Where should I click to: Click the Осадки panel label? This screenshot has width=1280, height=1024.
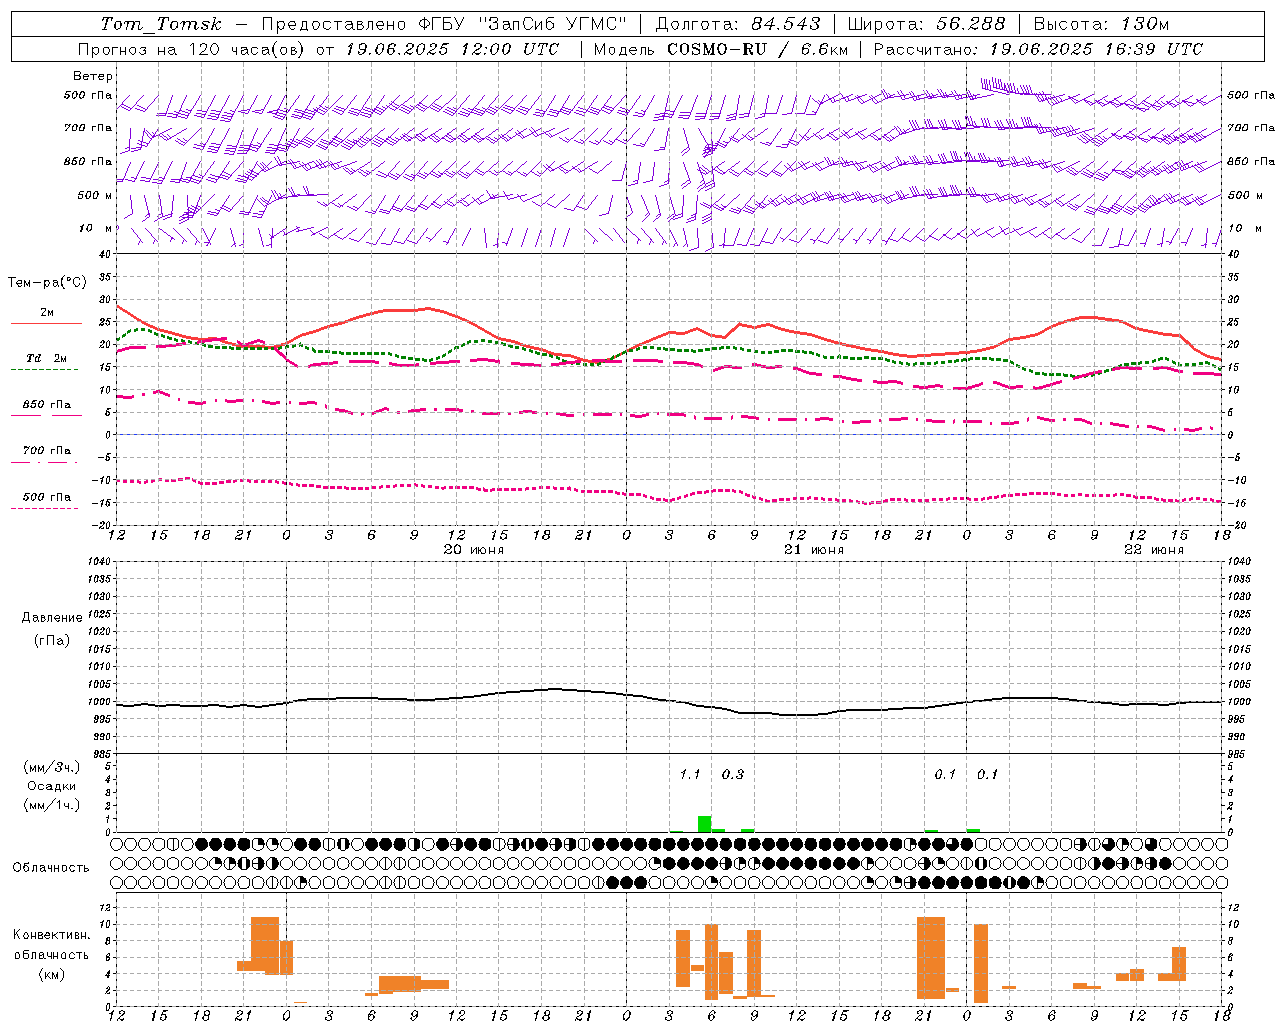tap(52, 786)
